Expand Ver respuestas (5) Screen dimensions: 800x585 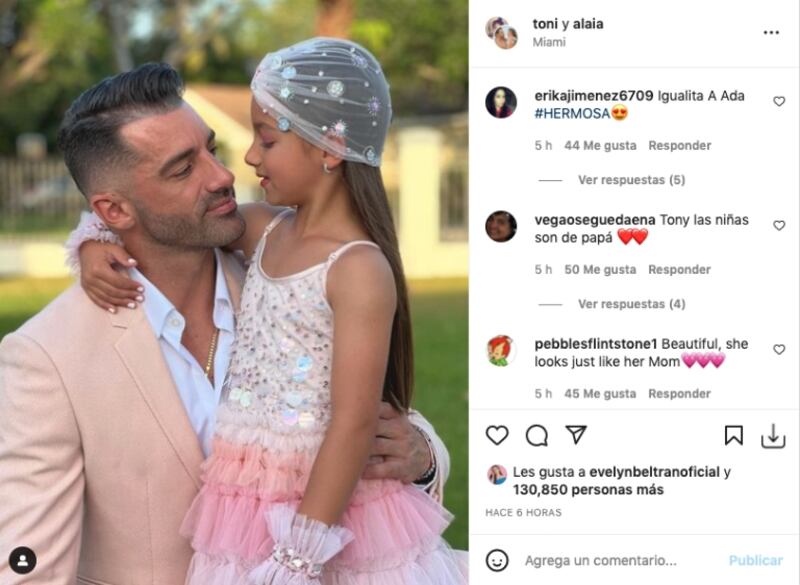631,180
